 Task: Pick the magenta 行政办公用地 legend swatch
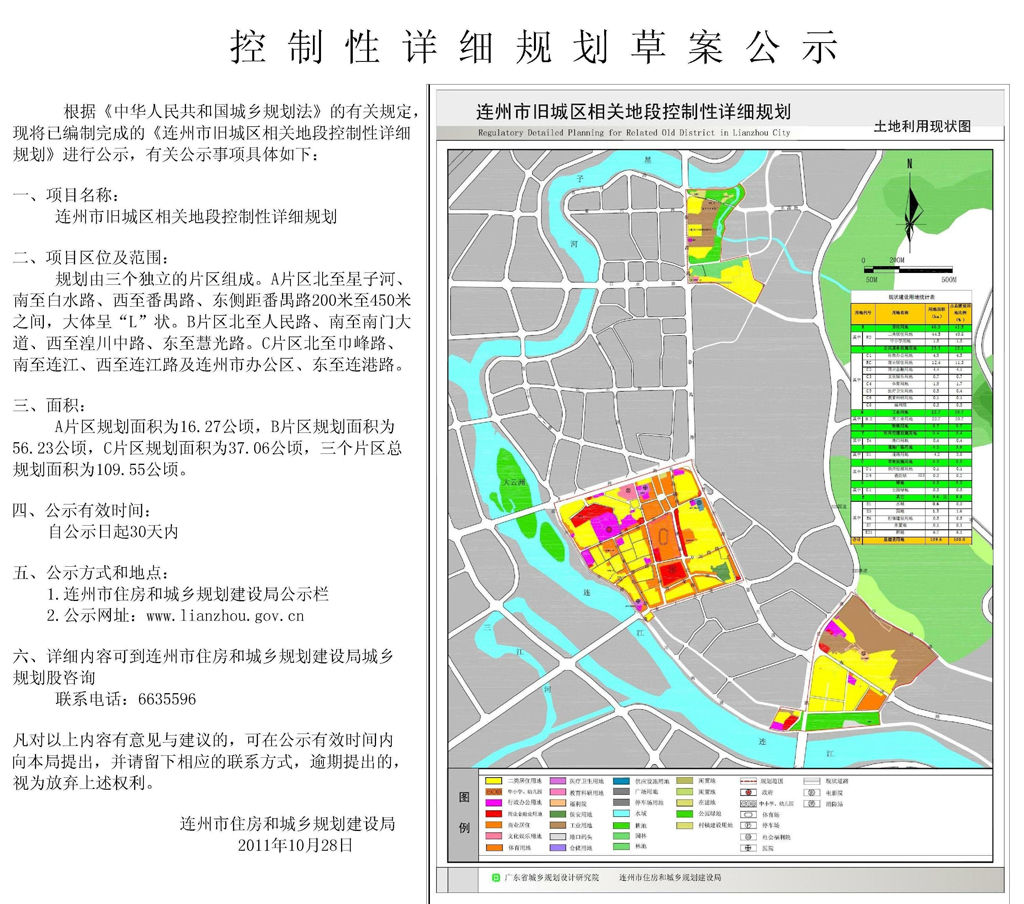coord(493,802)
